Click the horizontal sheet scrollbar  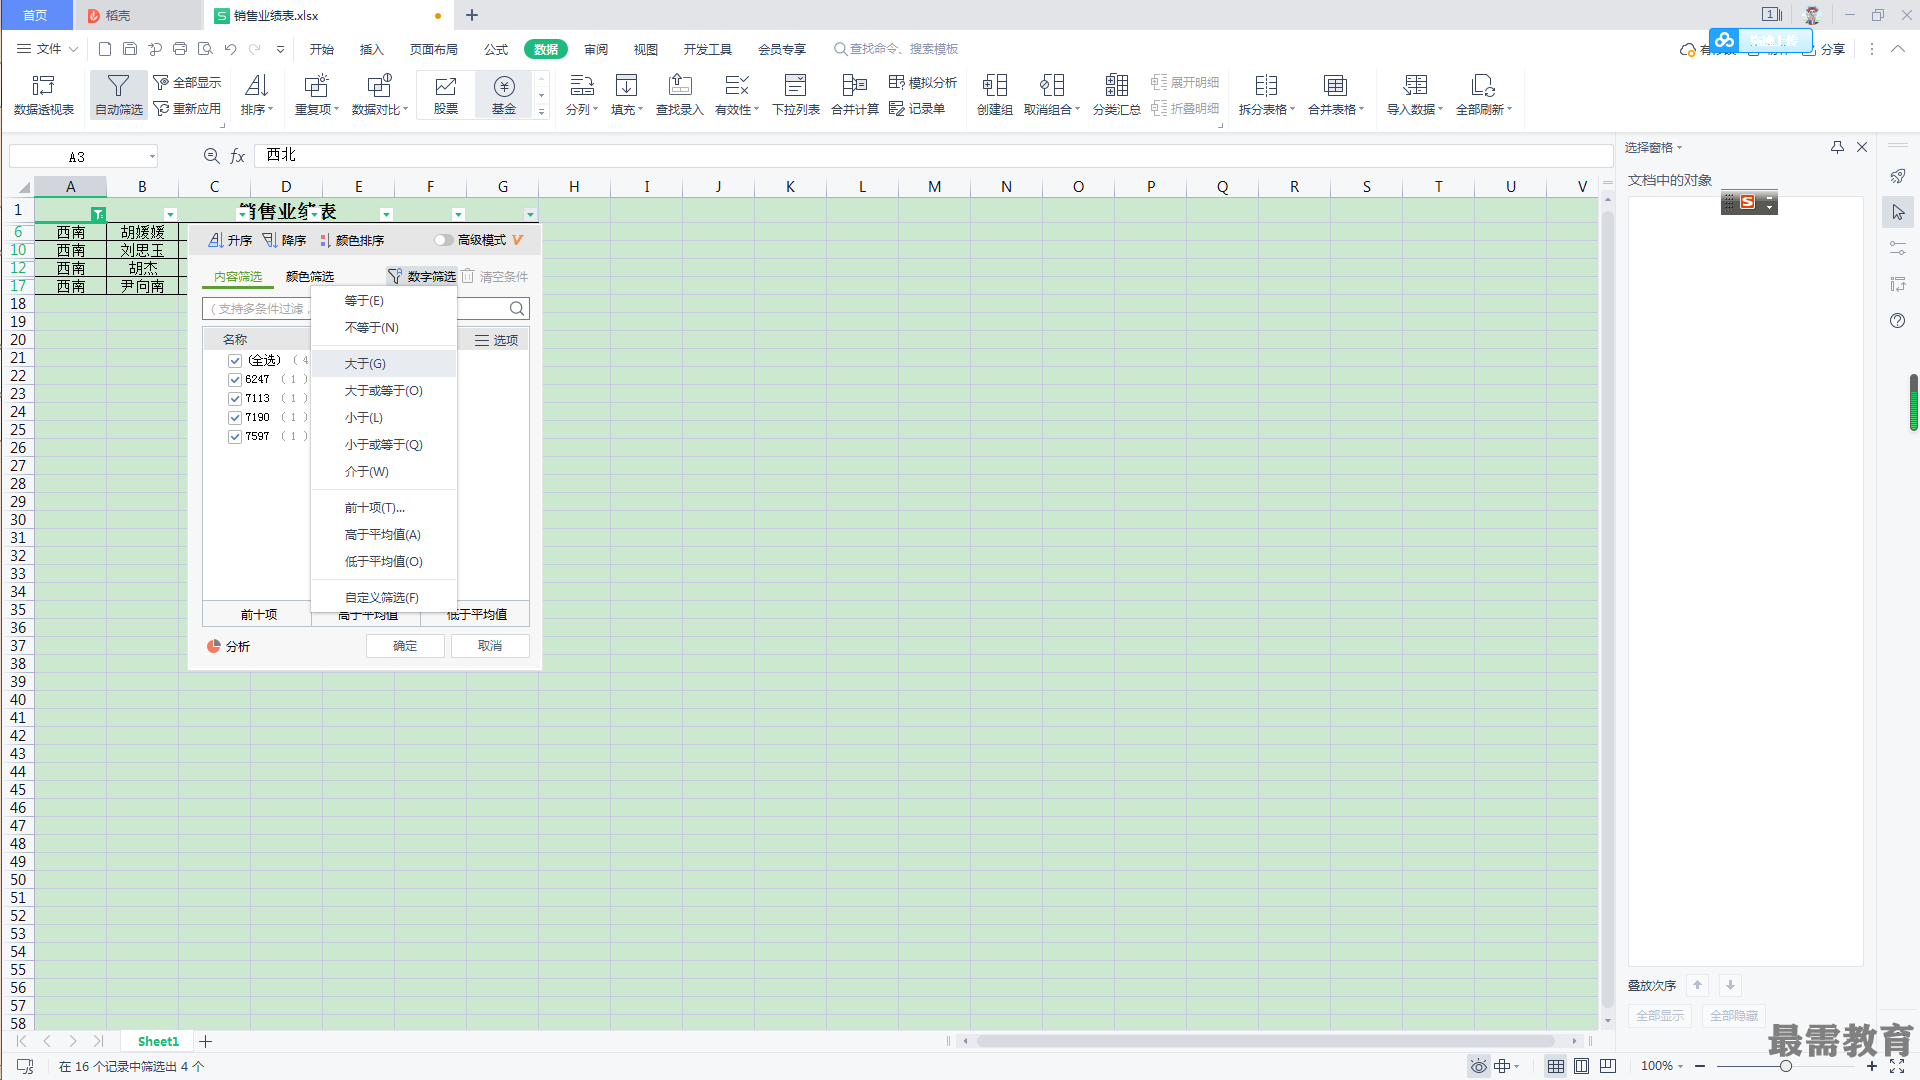point(1266,1041)
